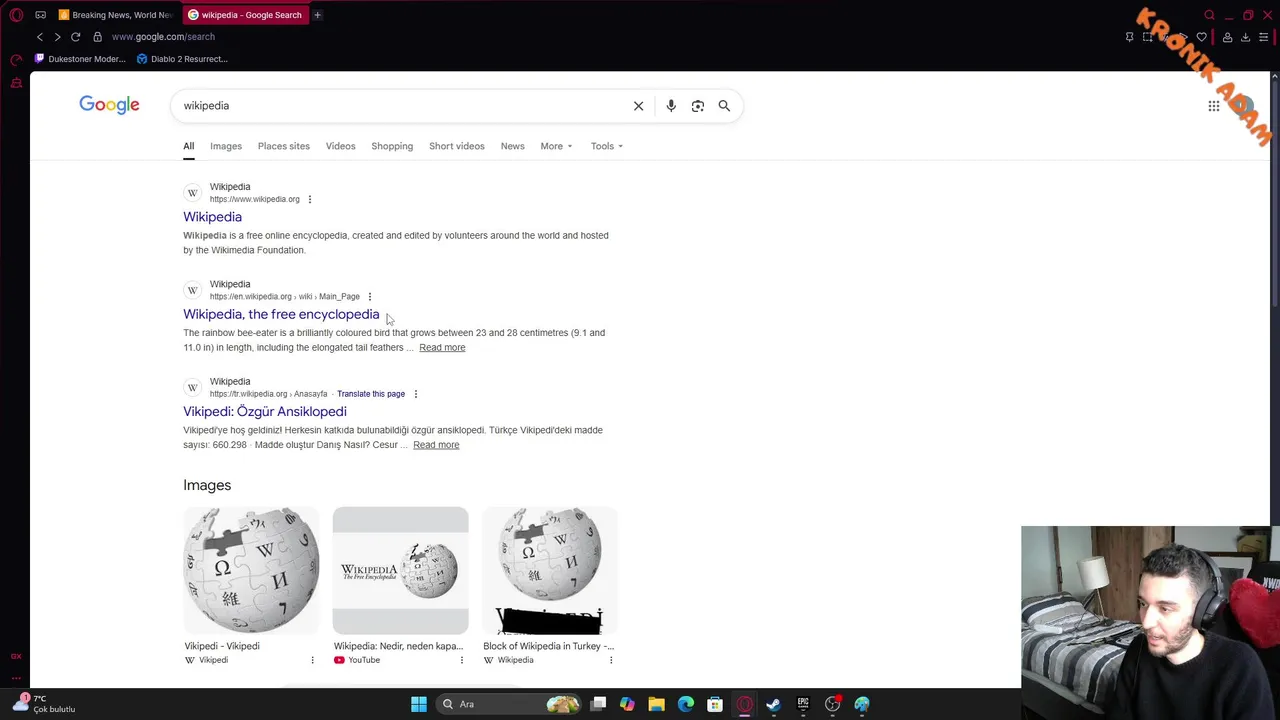The height and width of the screenshot is (720, 1280).
Task: Click the Google logo
Action: click(109, 105)
